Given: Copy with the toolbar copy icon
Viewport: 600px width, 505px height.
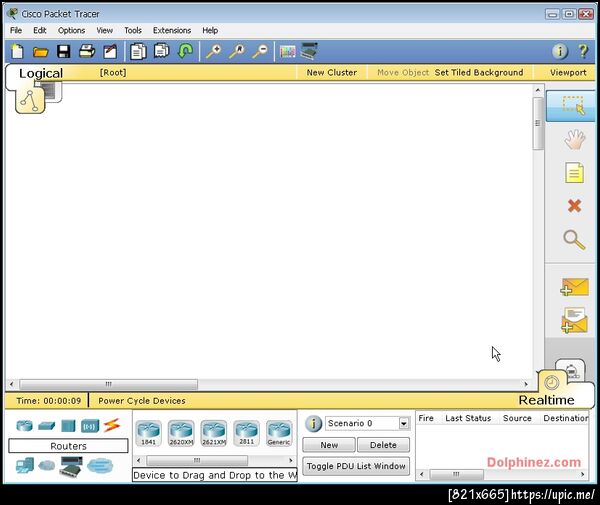Looking at the screenshot, I should pos(138,51).
